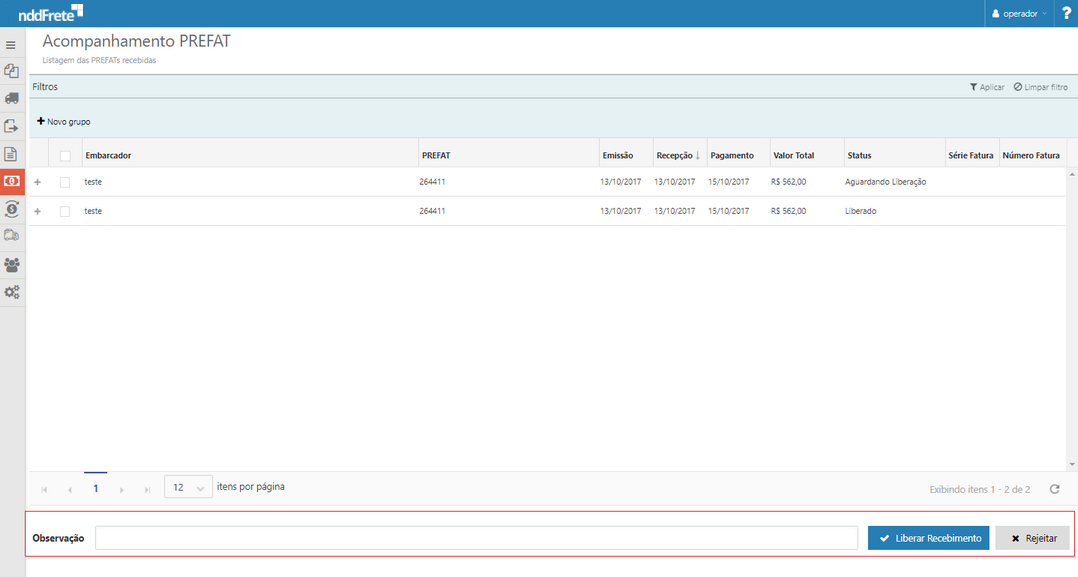This screenshot has height=577, width=1078.
Task: Expand the Liberado row with plus sign
Action: 38,211
